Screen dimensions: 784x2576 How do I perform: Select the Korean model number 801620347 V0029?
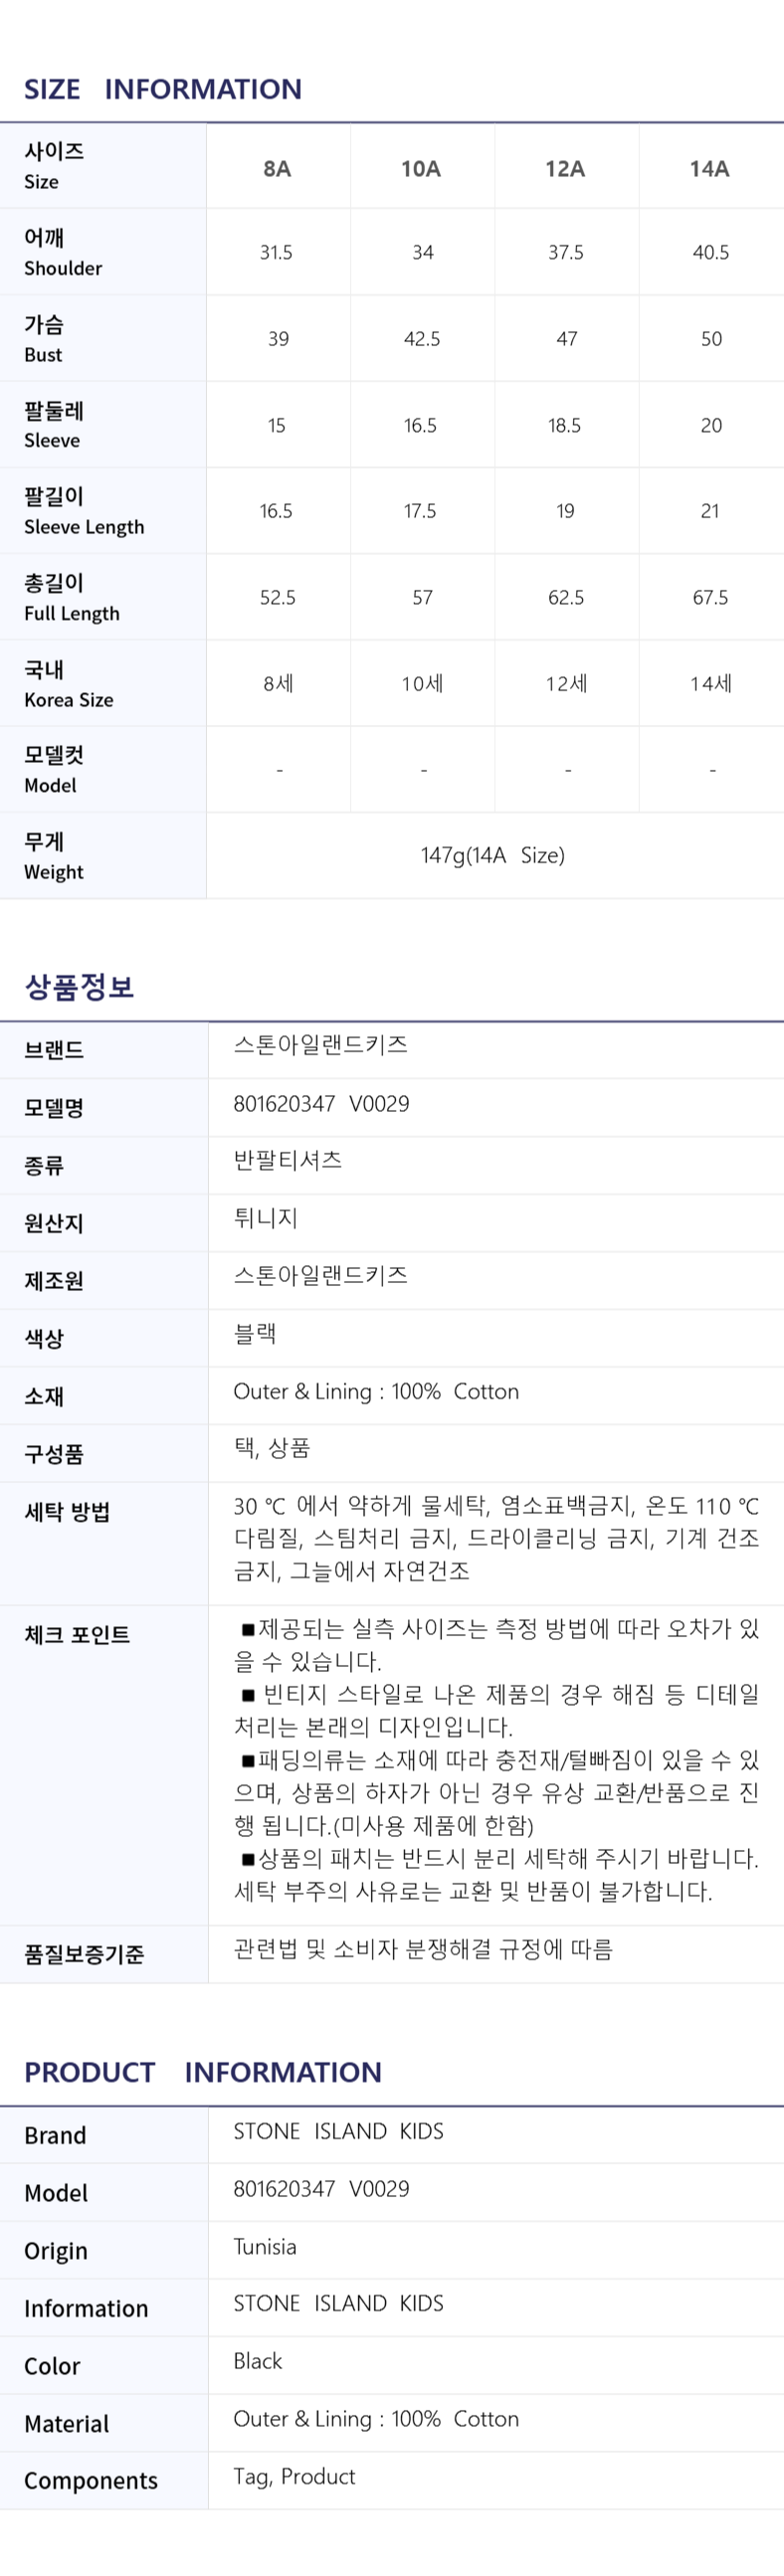(x=321, y=1103)
